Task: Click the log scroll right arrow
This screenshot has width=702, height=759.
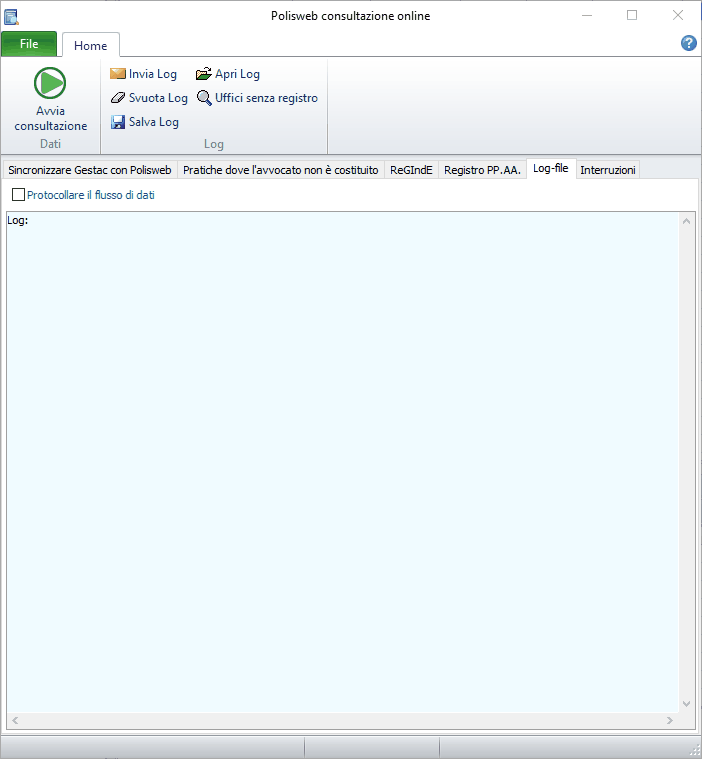Action: (x=670, y=720)
